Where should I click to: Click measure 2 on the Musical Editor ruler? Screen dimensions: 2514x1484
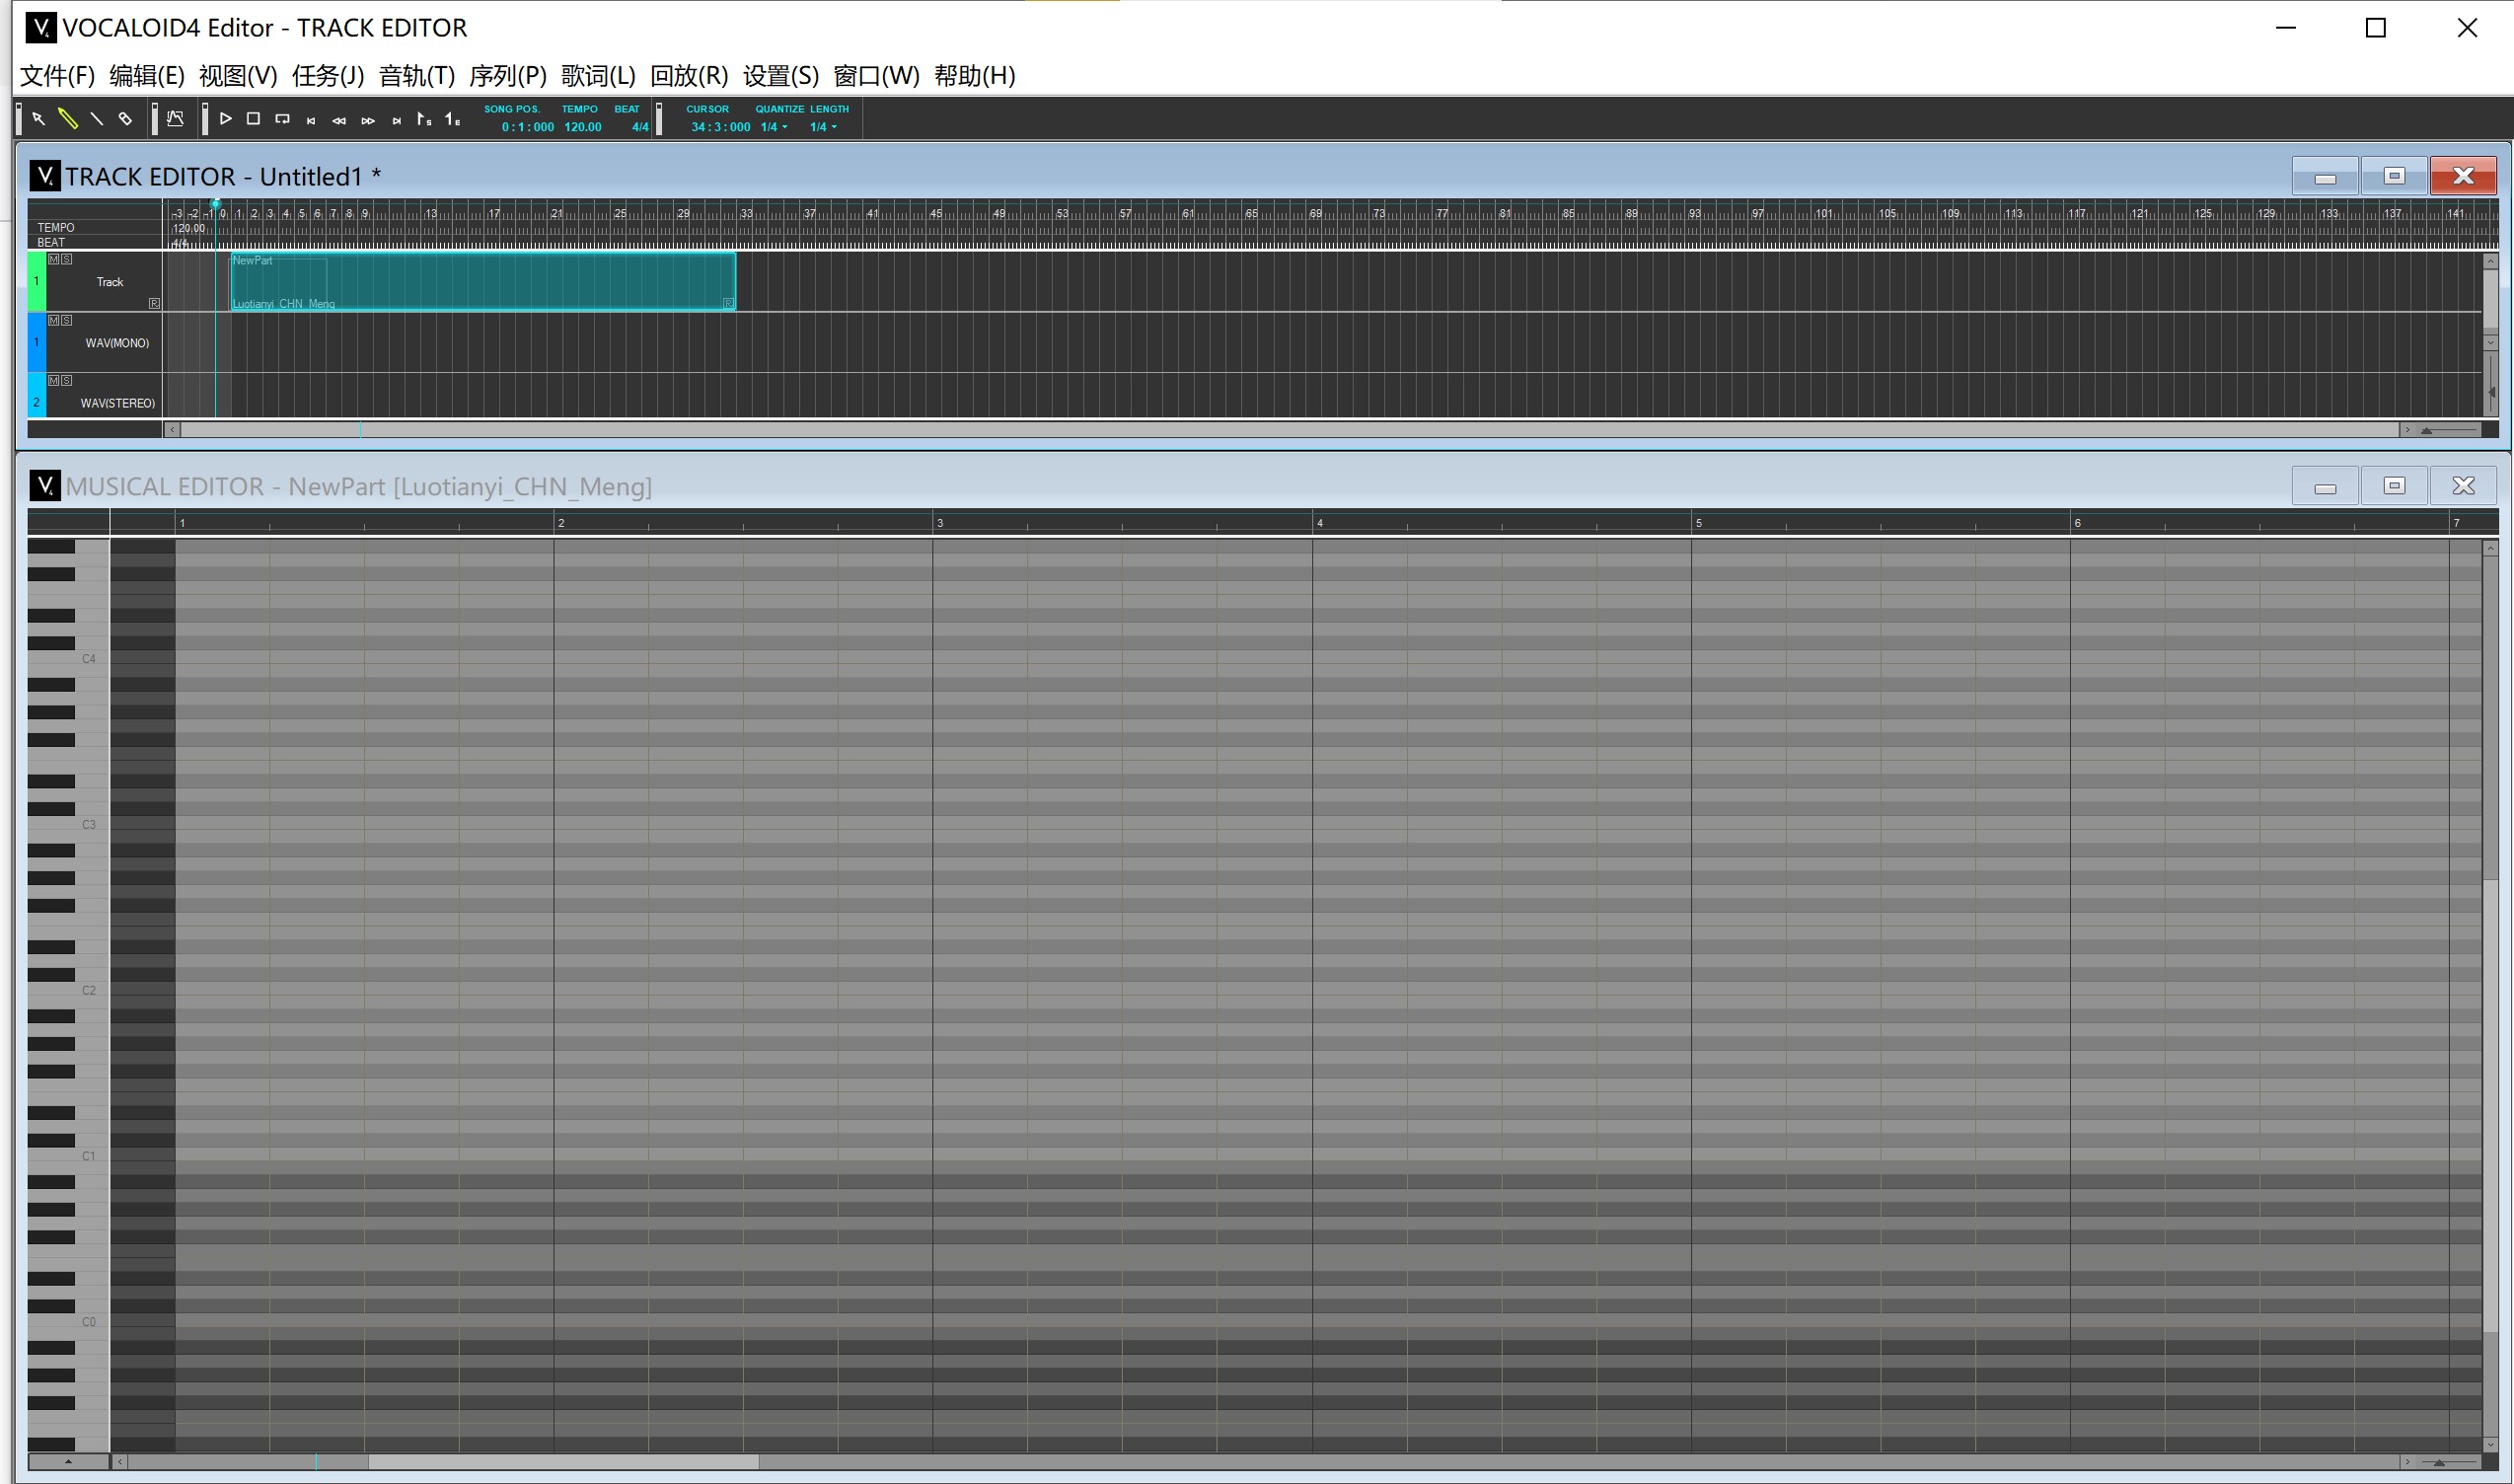click(561, 523)
